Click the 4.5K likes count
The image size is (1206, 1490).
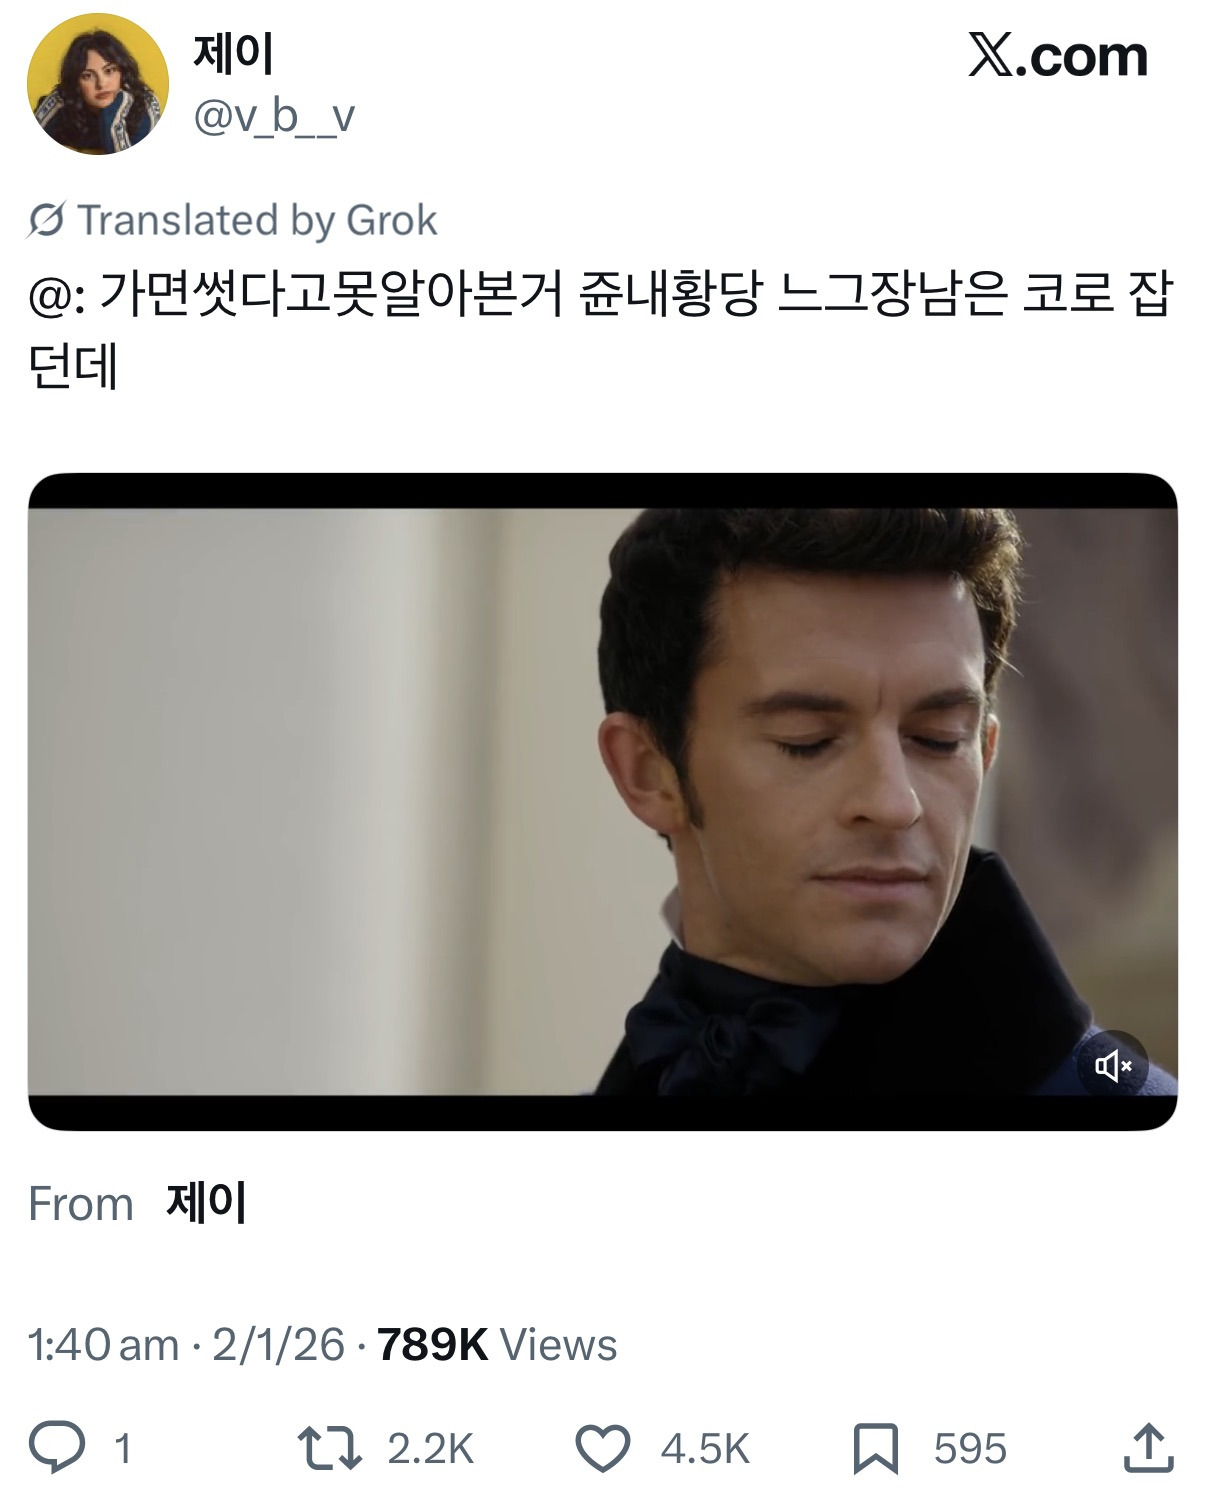pos(705,1449)
